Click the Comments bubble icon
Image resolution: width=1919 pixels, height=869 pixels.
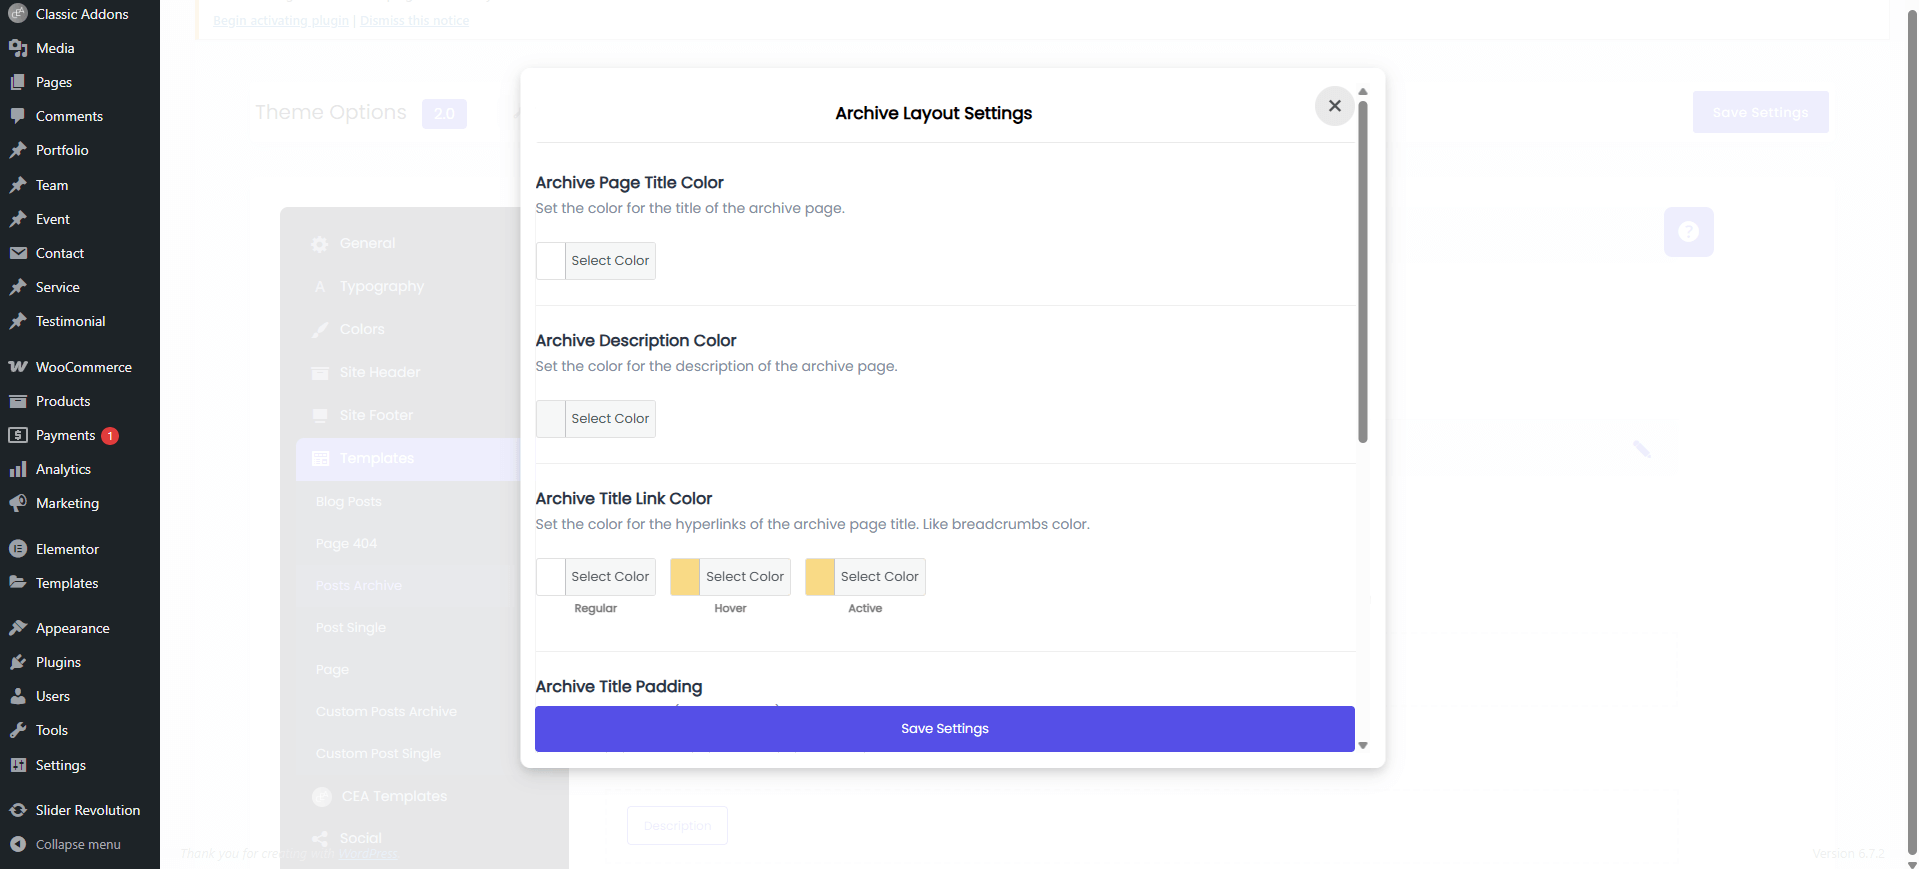(18, 116)
